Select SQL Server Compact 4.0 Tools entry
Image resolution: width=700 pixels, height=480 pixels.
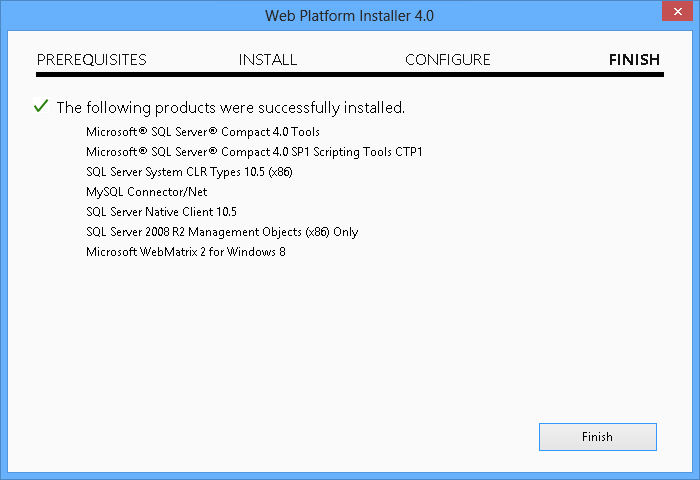(203, 131)
